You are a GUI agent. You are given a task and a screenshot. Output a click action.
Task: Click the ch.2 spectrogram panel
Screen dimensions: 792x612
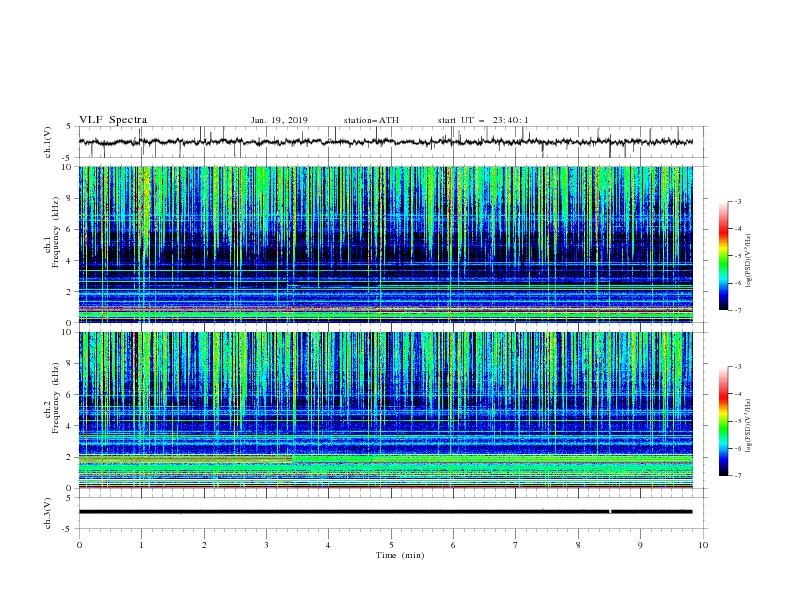[385, 410]
